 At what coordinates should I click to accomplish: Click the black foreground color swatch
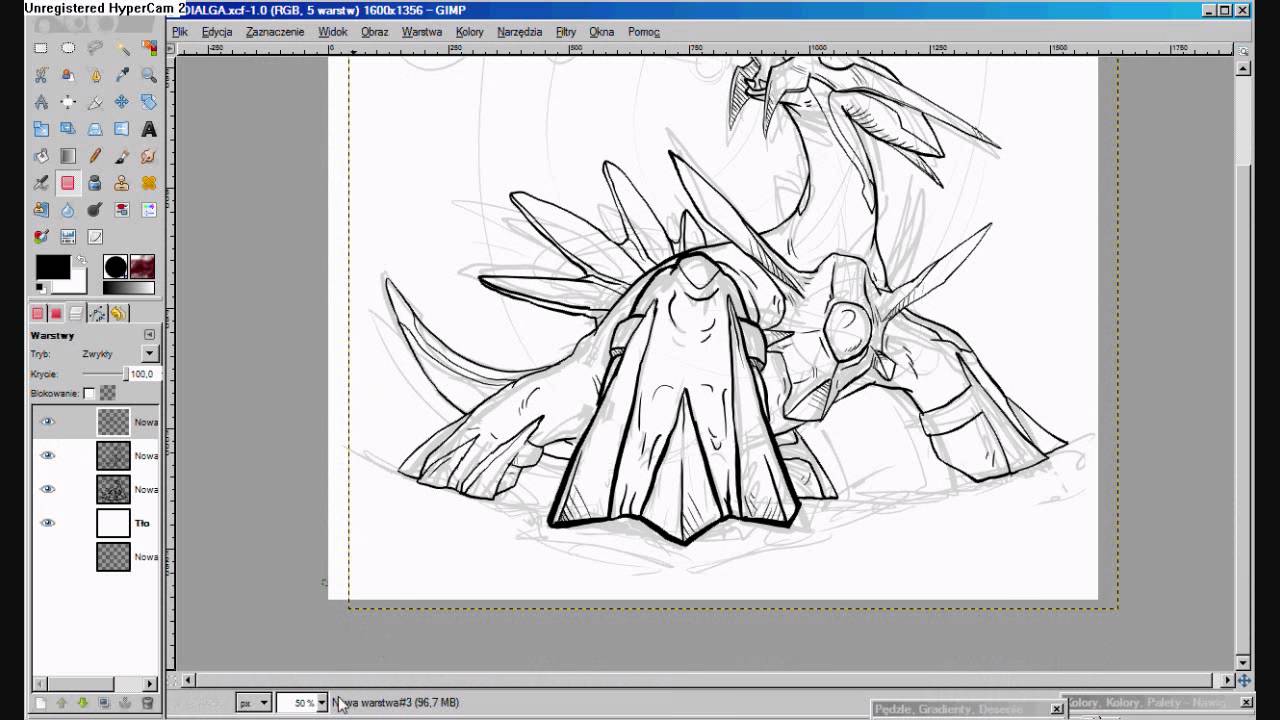click(51, 266)
